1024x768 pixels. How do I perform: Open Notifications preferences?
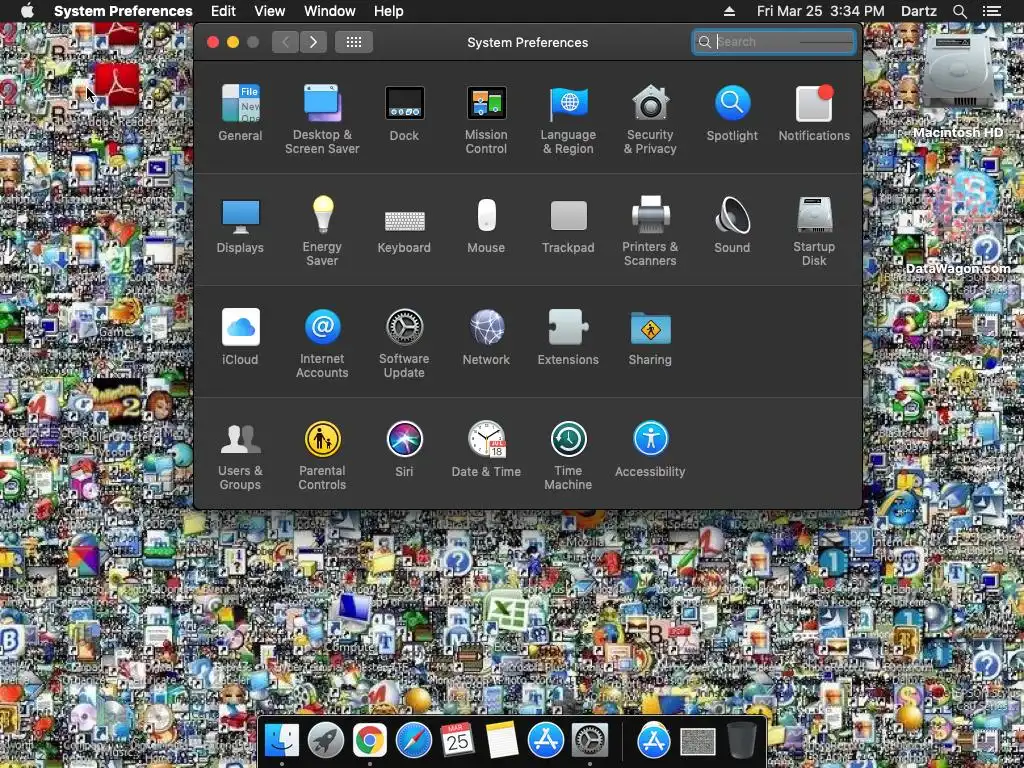click(x=814, y=113)
